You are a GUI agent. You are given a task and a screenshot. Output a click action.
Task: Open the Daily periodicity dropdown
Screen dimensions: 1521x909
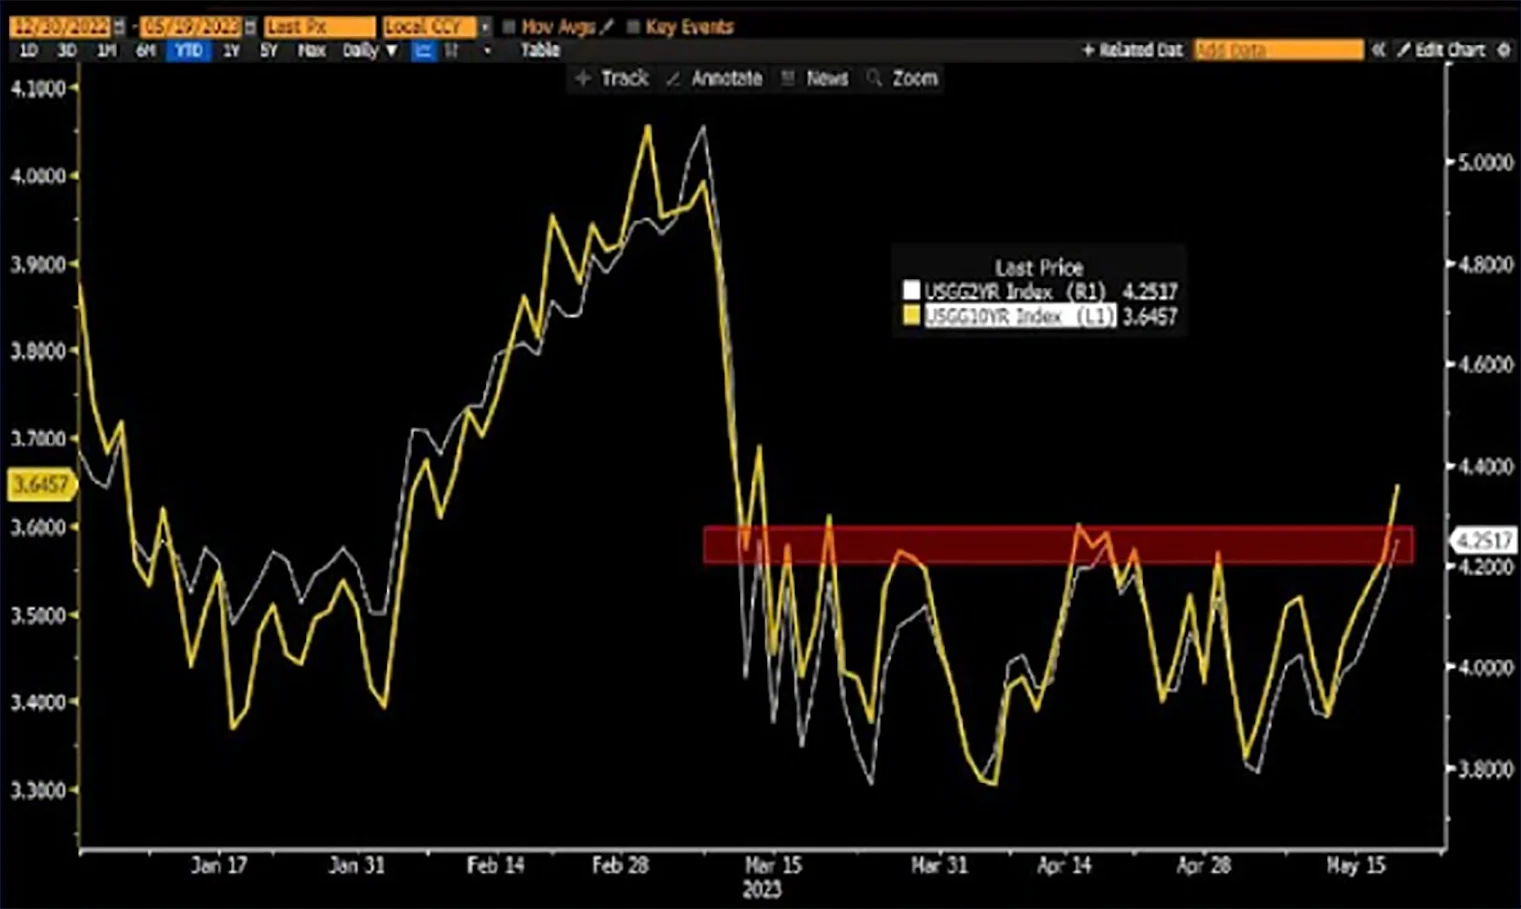click(369, 50)
